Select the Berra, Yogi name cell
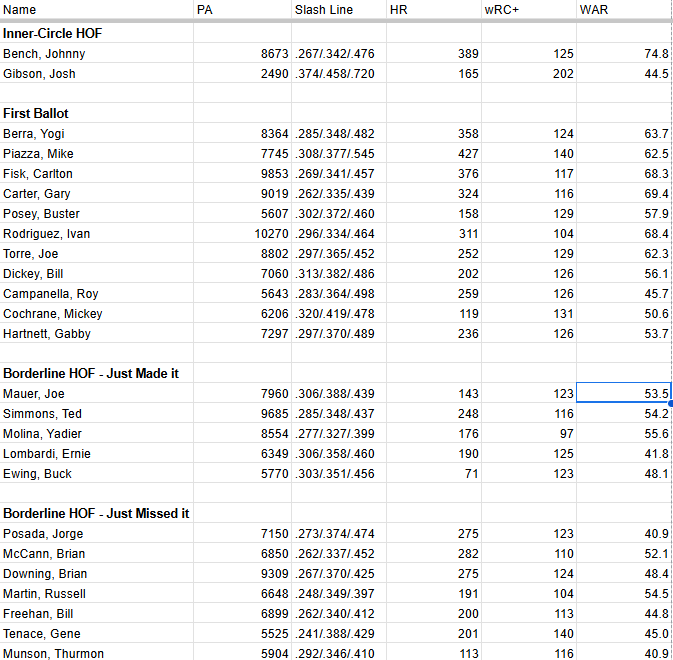The height and width of the screenshot is (660, 673). [x=97, y=133]
